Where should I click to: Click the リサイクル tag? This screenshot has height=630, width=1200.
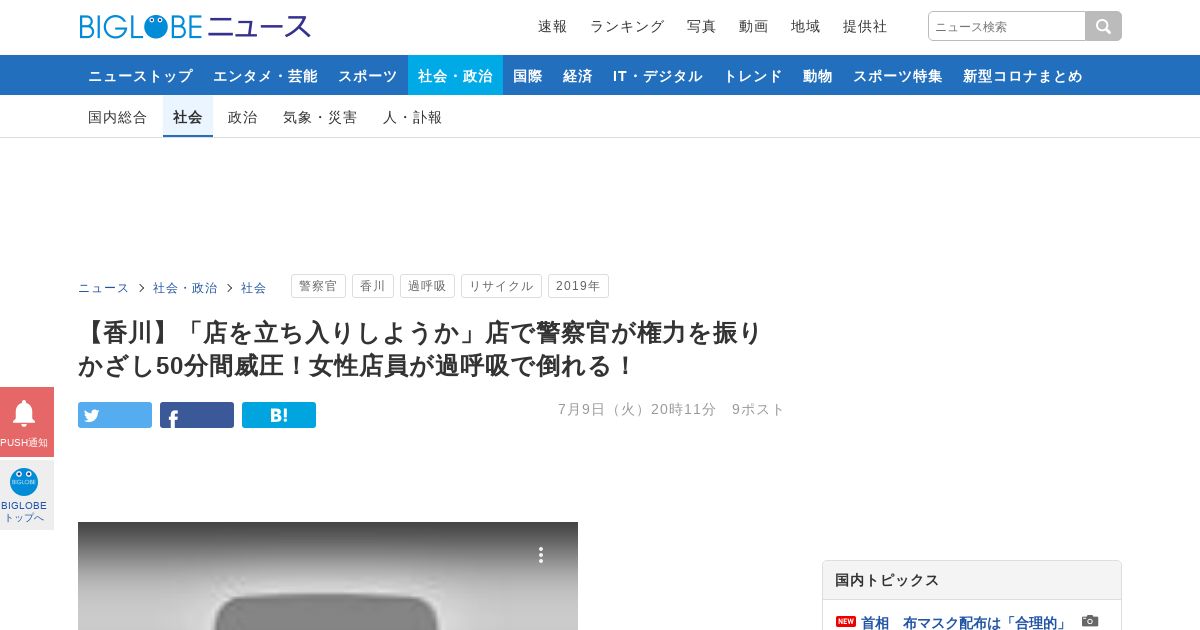coord(501,286)
